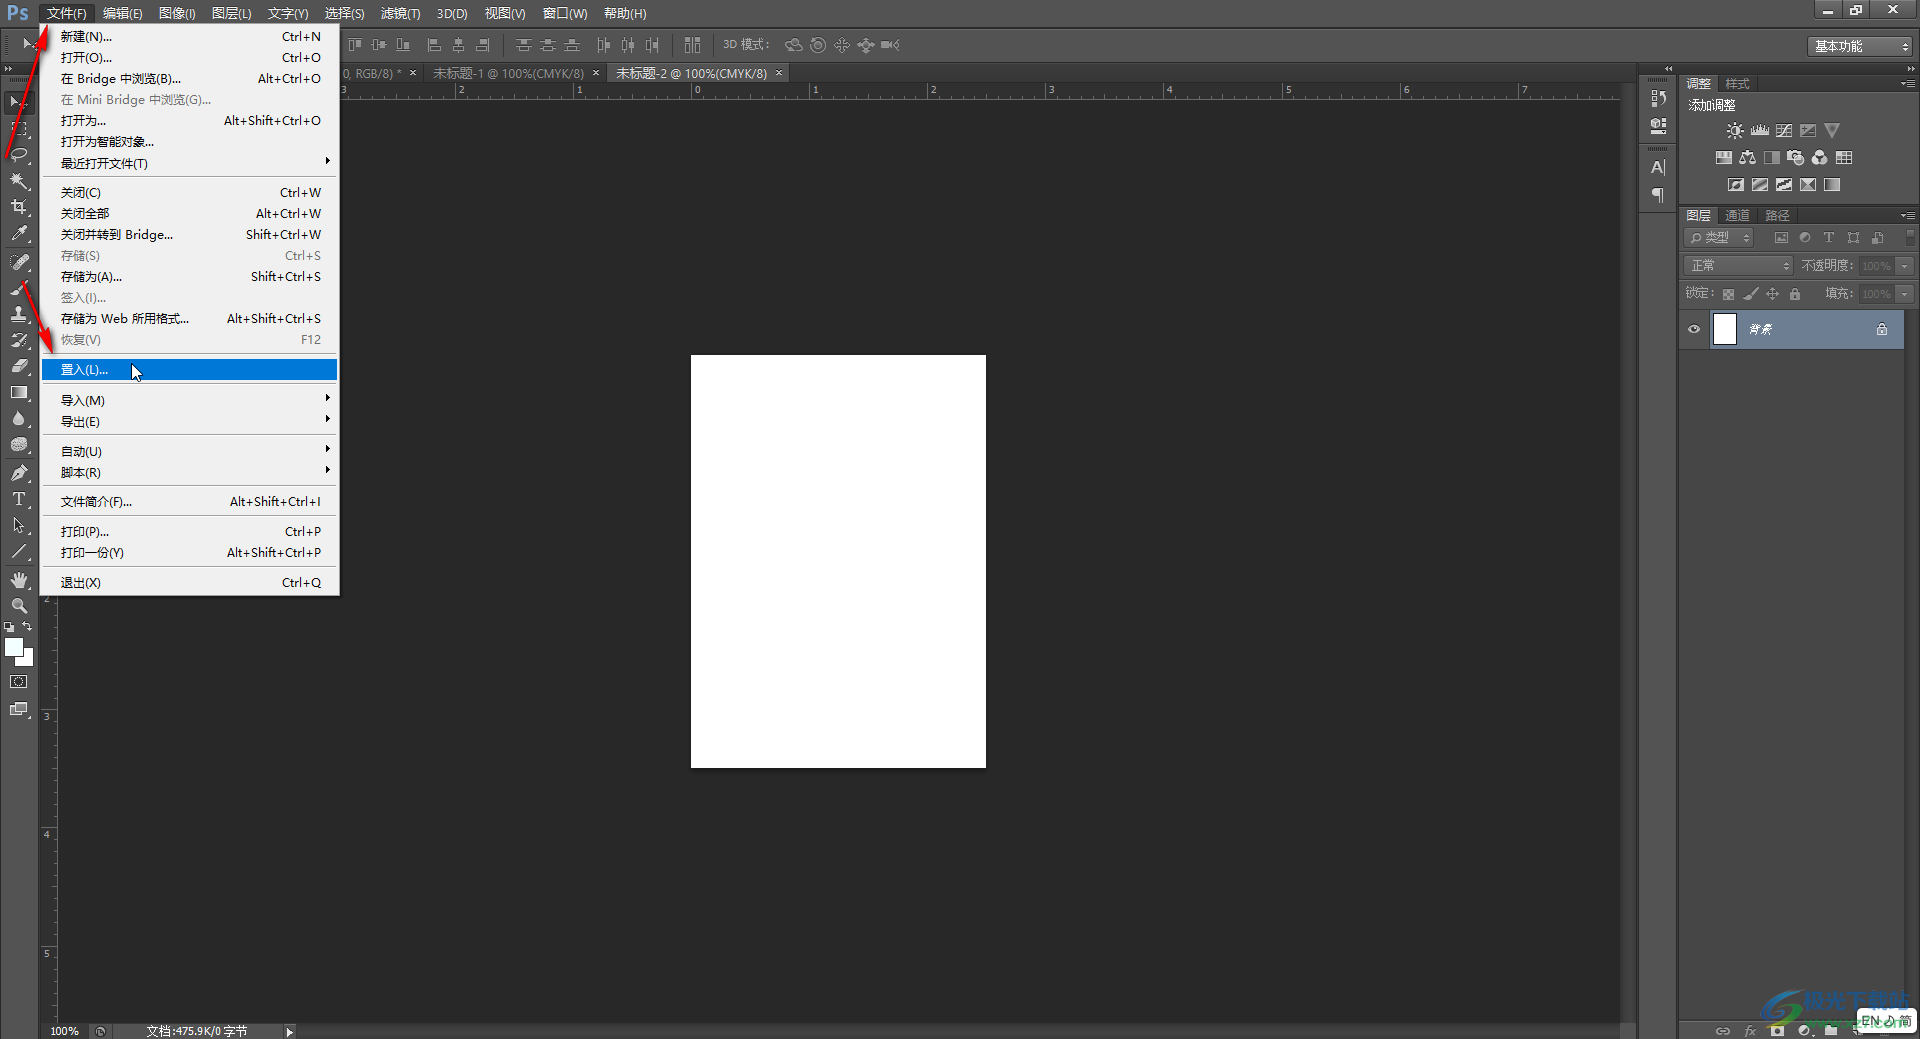Select the Sponge tool
Screen dimensions: 1920x1039
(19, 445)
